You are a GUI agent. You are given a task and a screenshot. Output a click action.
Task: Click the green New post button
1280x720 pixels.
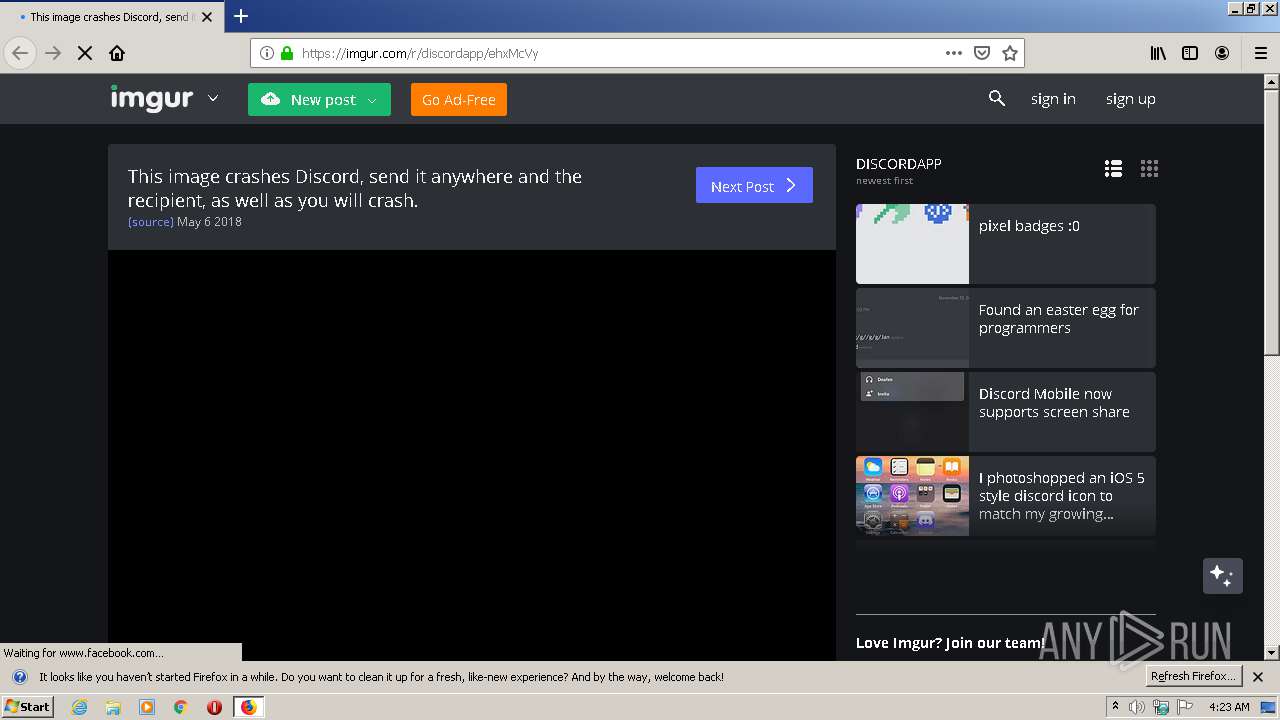319,99
